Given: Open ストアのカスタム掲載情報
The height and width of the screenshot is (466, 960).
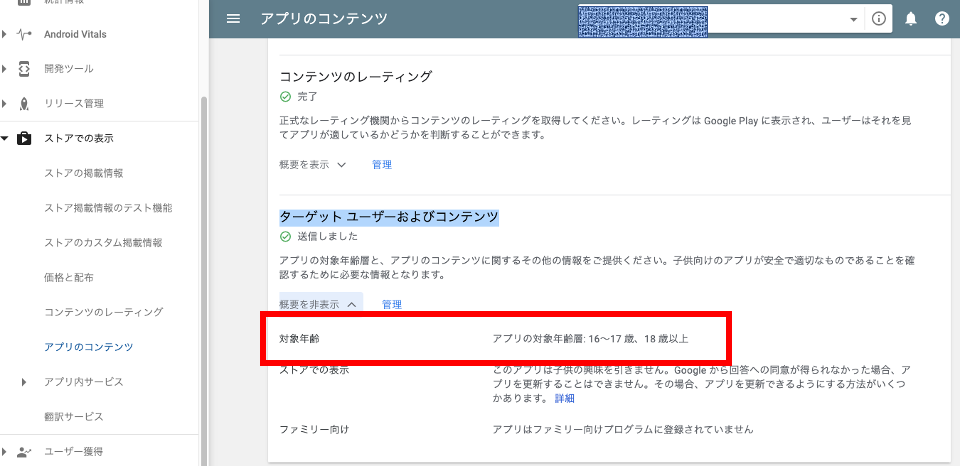Looking at the screenshot, I should (x=103, y=242).
